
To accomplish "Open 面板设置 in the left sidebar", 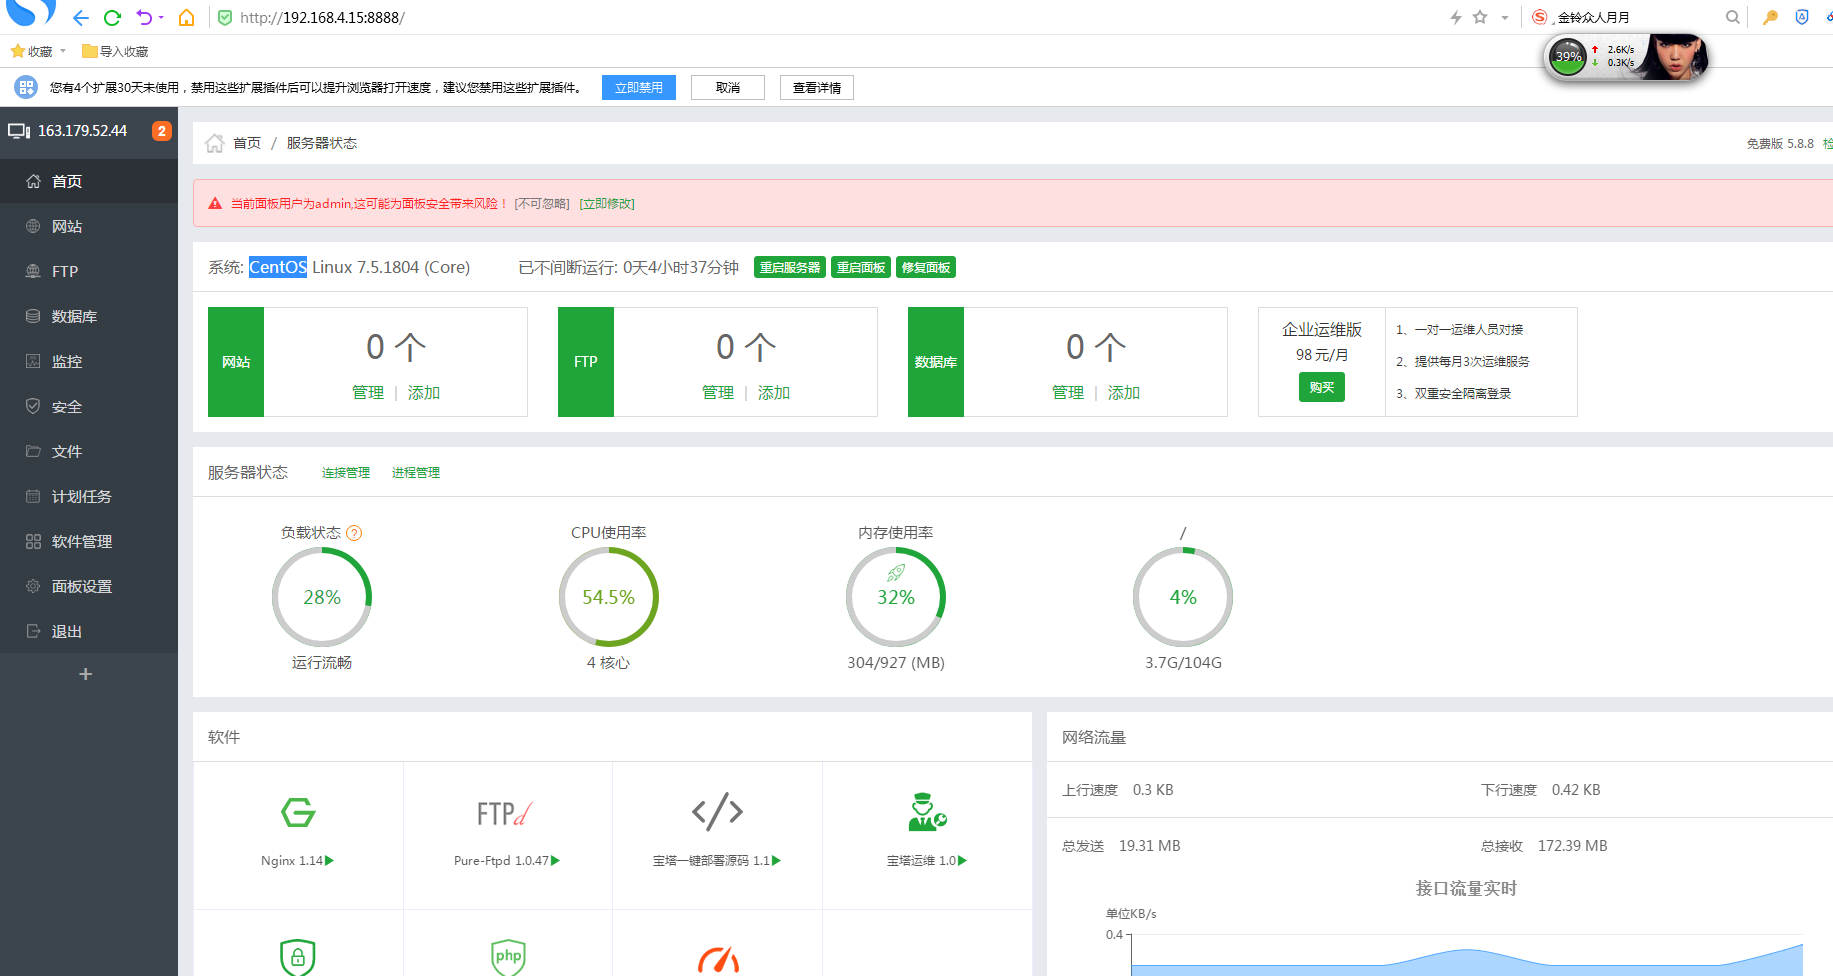I will [x=89, y=586].
